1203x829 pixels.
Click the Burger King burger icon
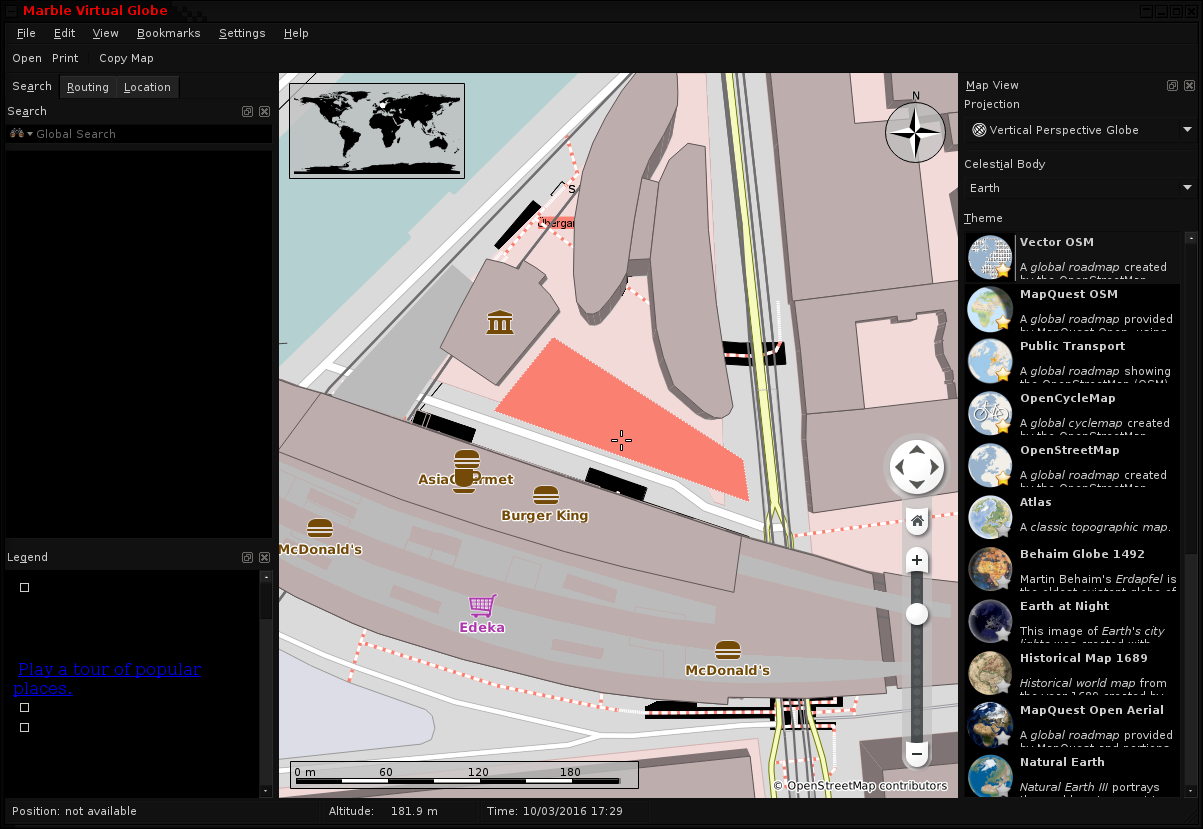(545, 495)
